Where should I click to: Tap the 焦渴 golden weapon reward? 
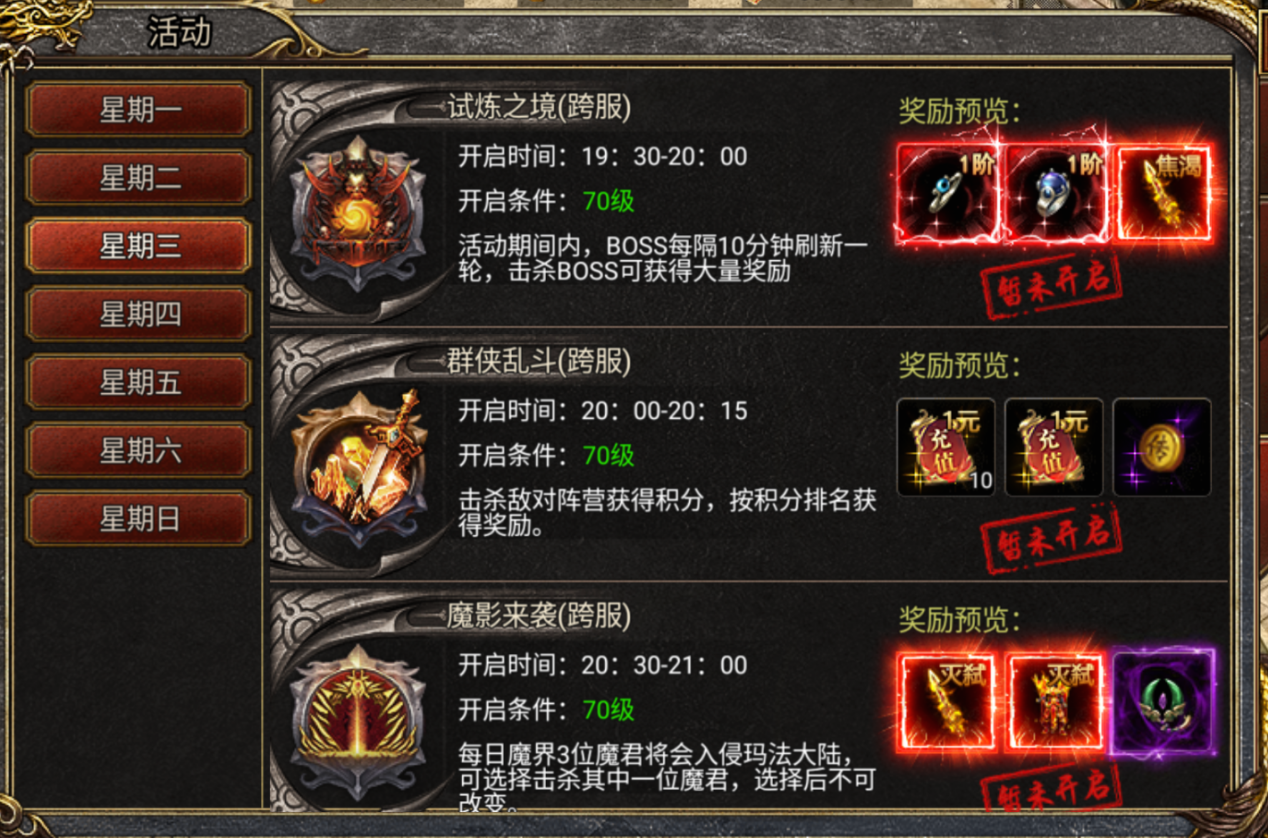[1162, 193]
